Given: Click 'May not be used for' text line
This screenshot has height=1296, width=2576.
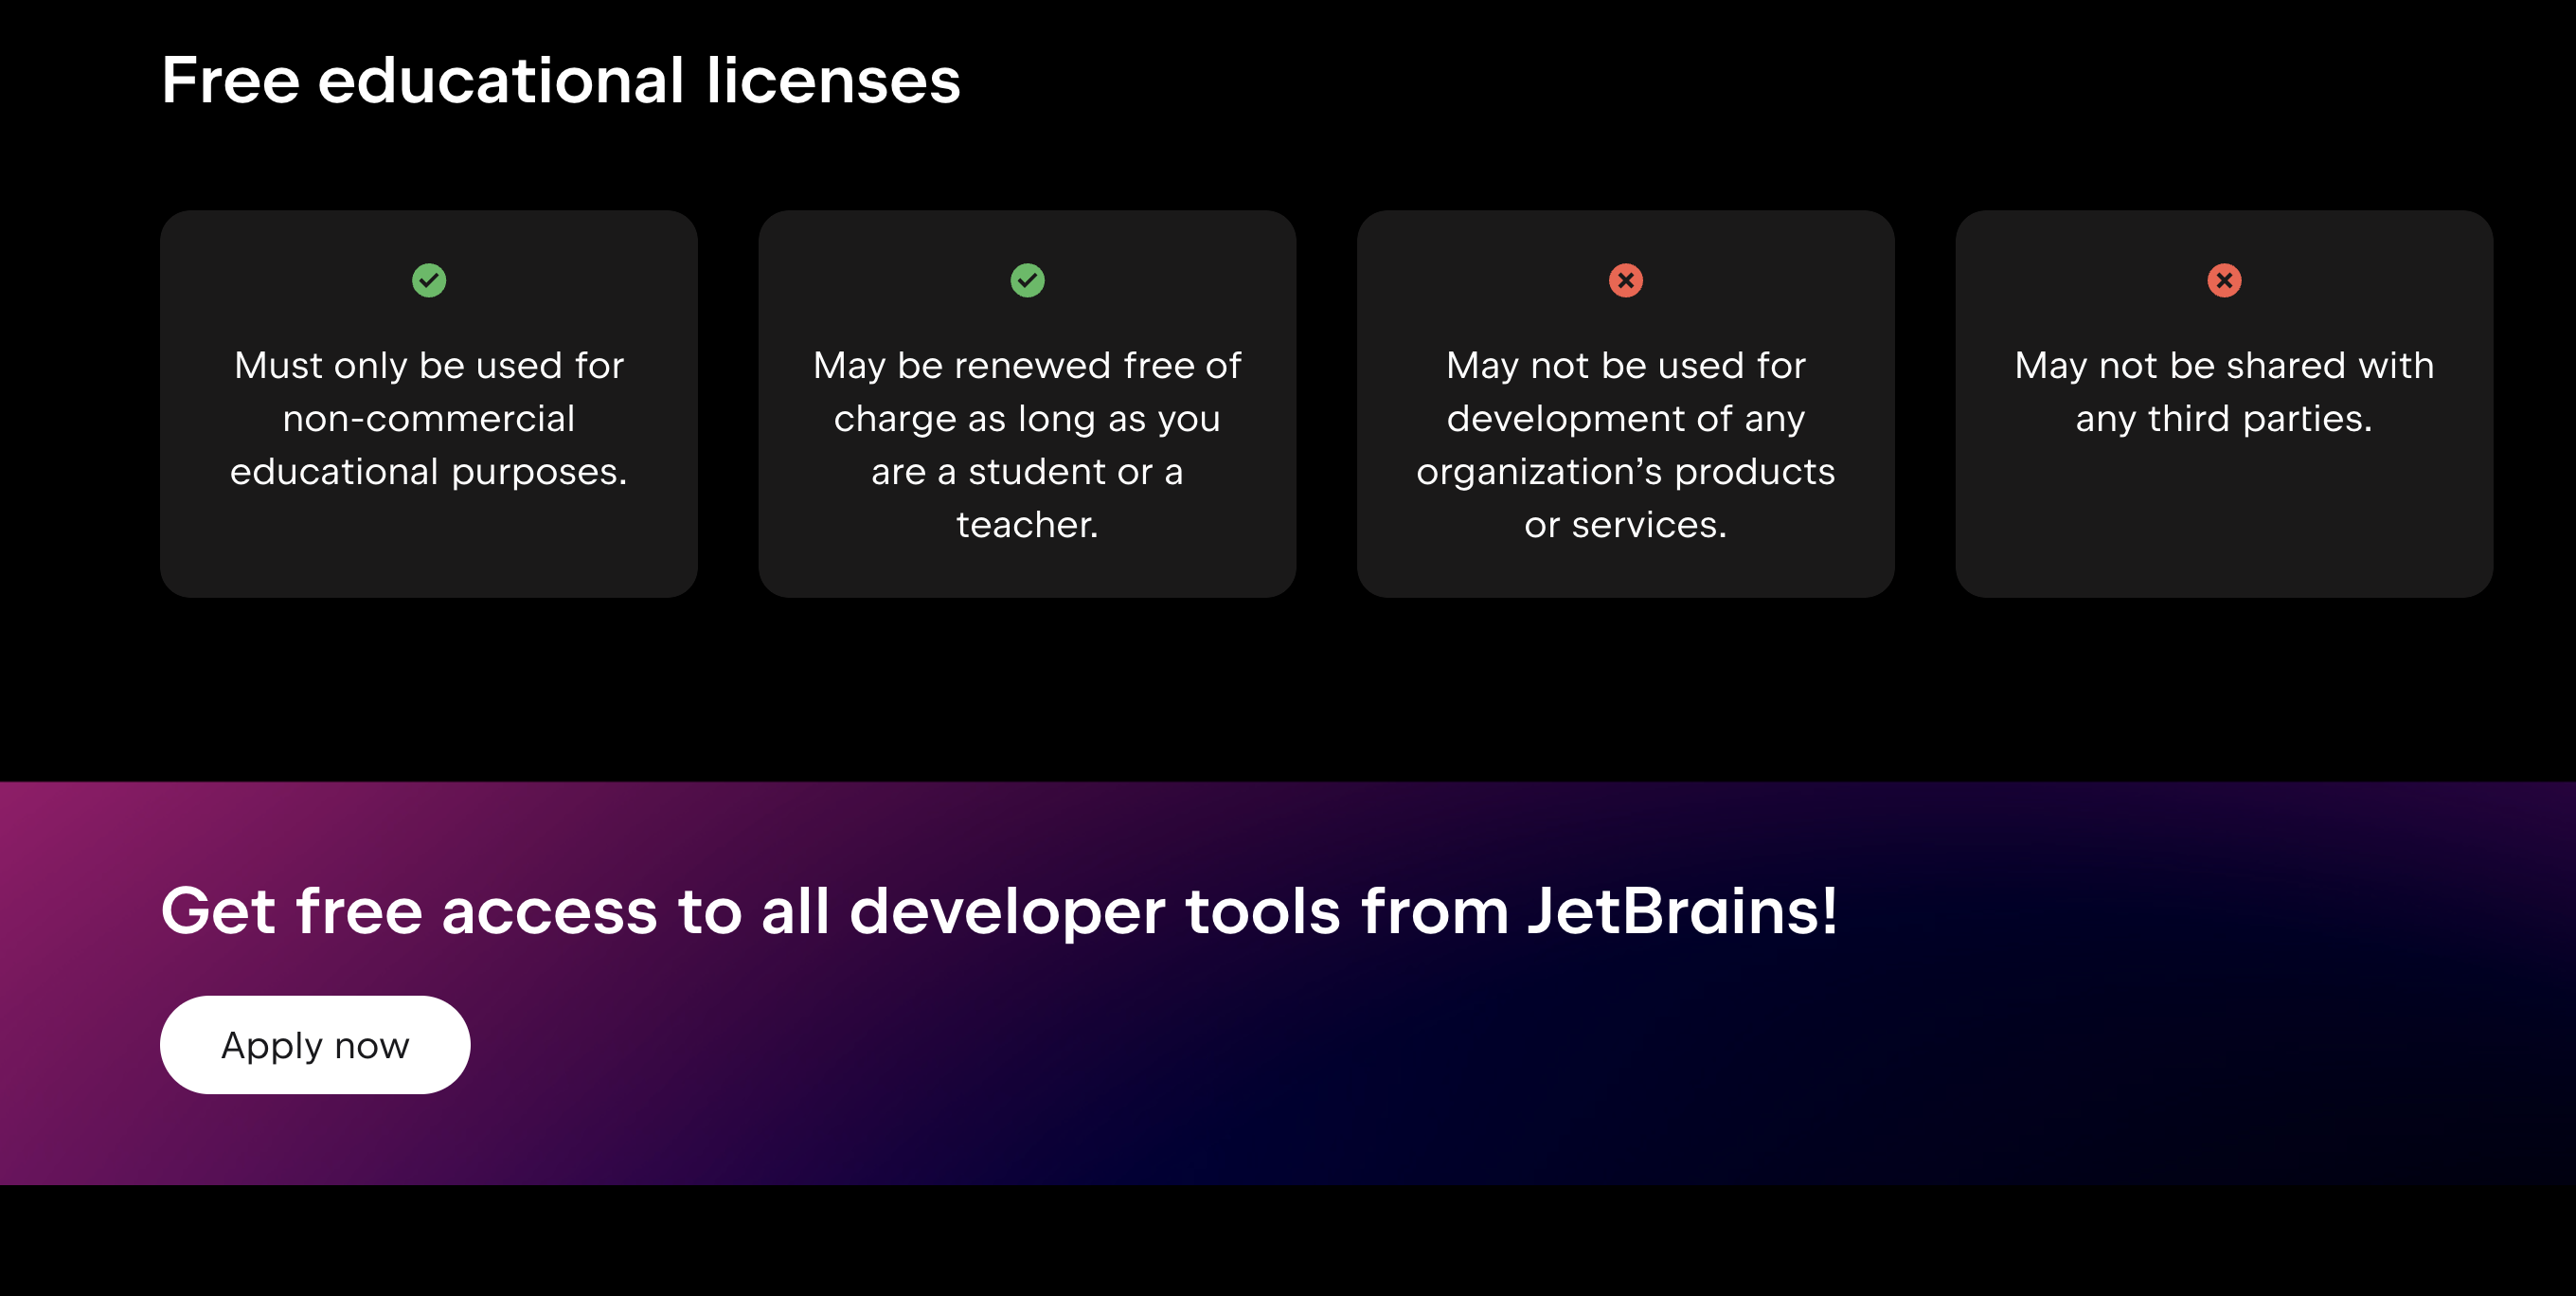Looking at the screenshot, I should pos(1625,365).
